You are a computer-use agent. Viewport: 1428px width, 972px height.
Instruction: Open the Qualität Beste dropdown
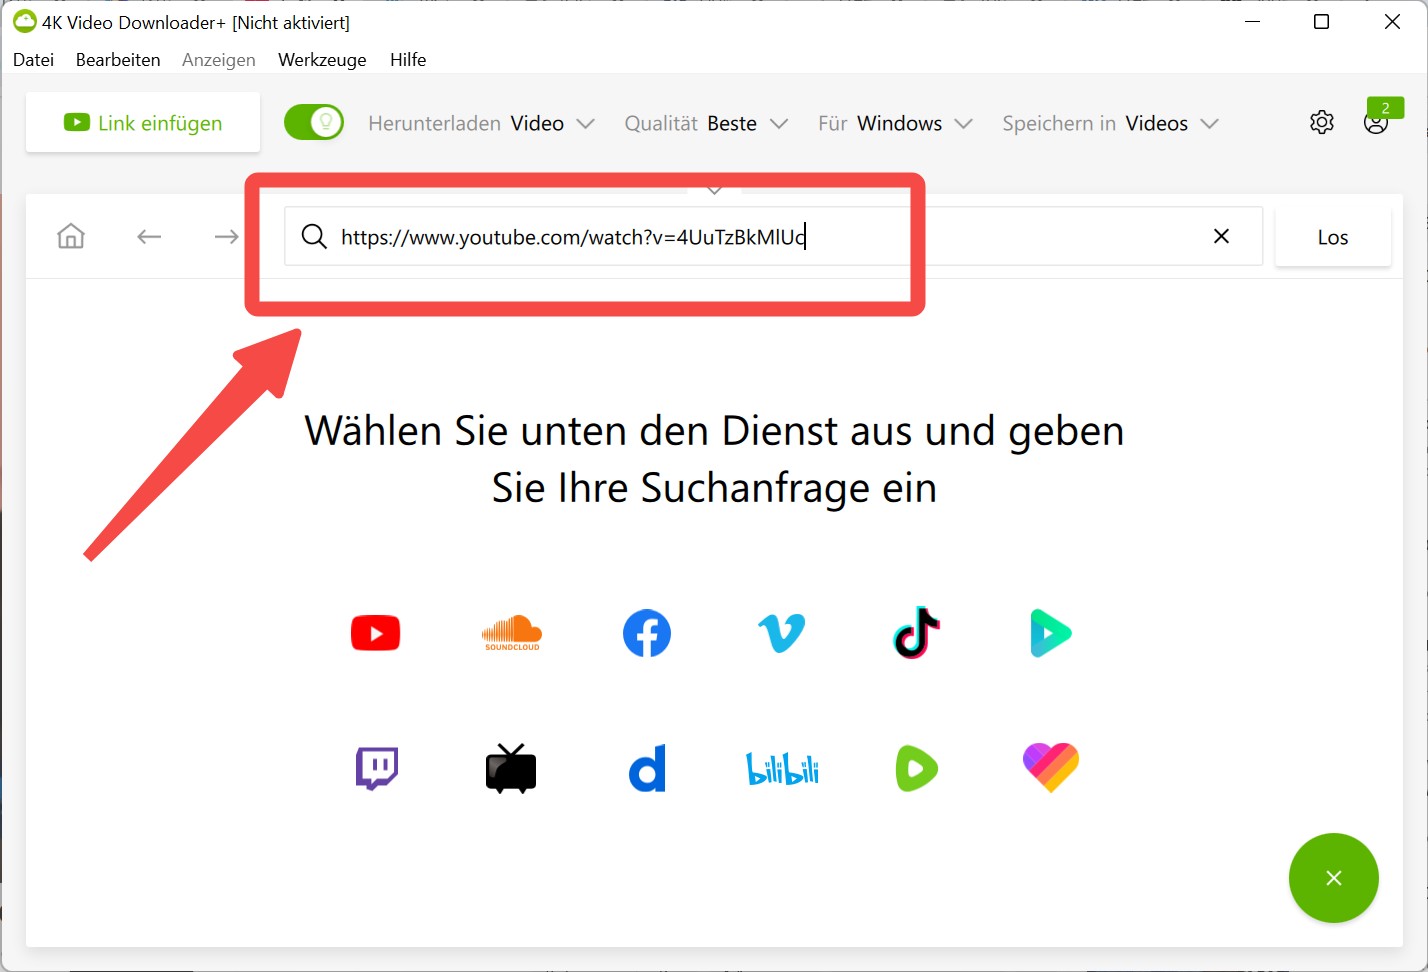tap(707, 124)
